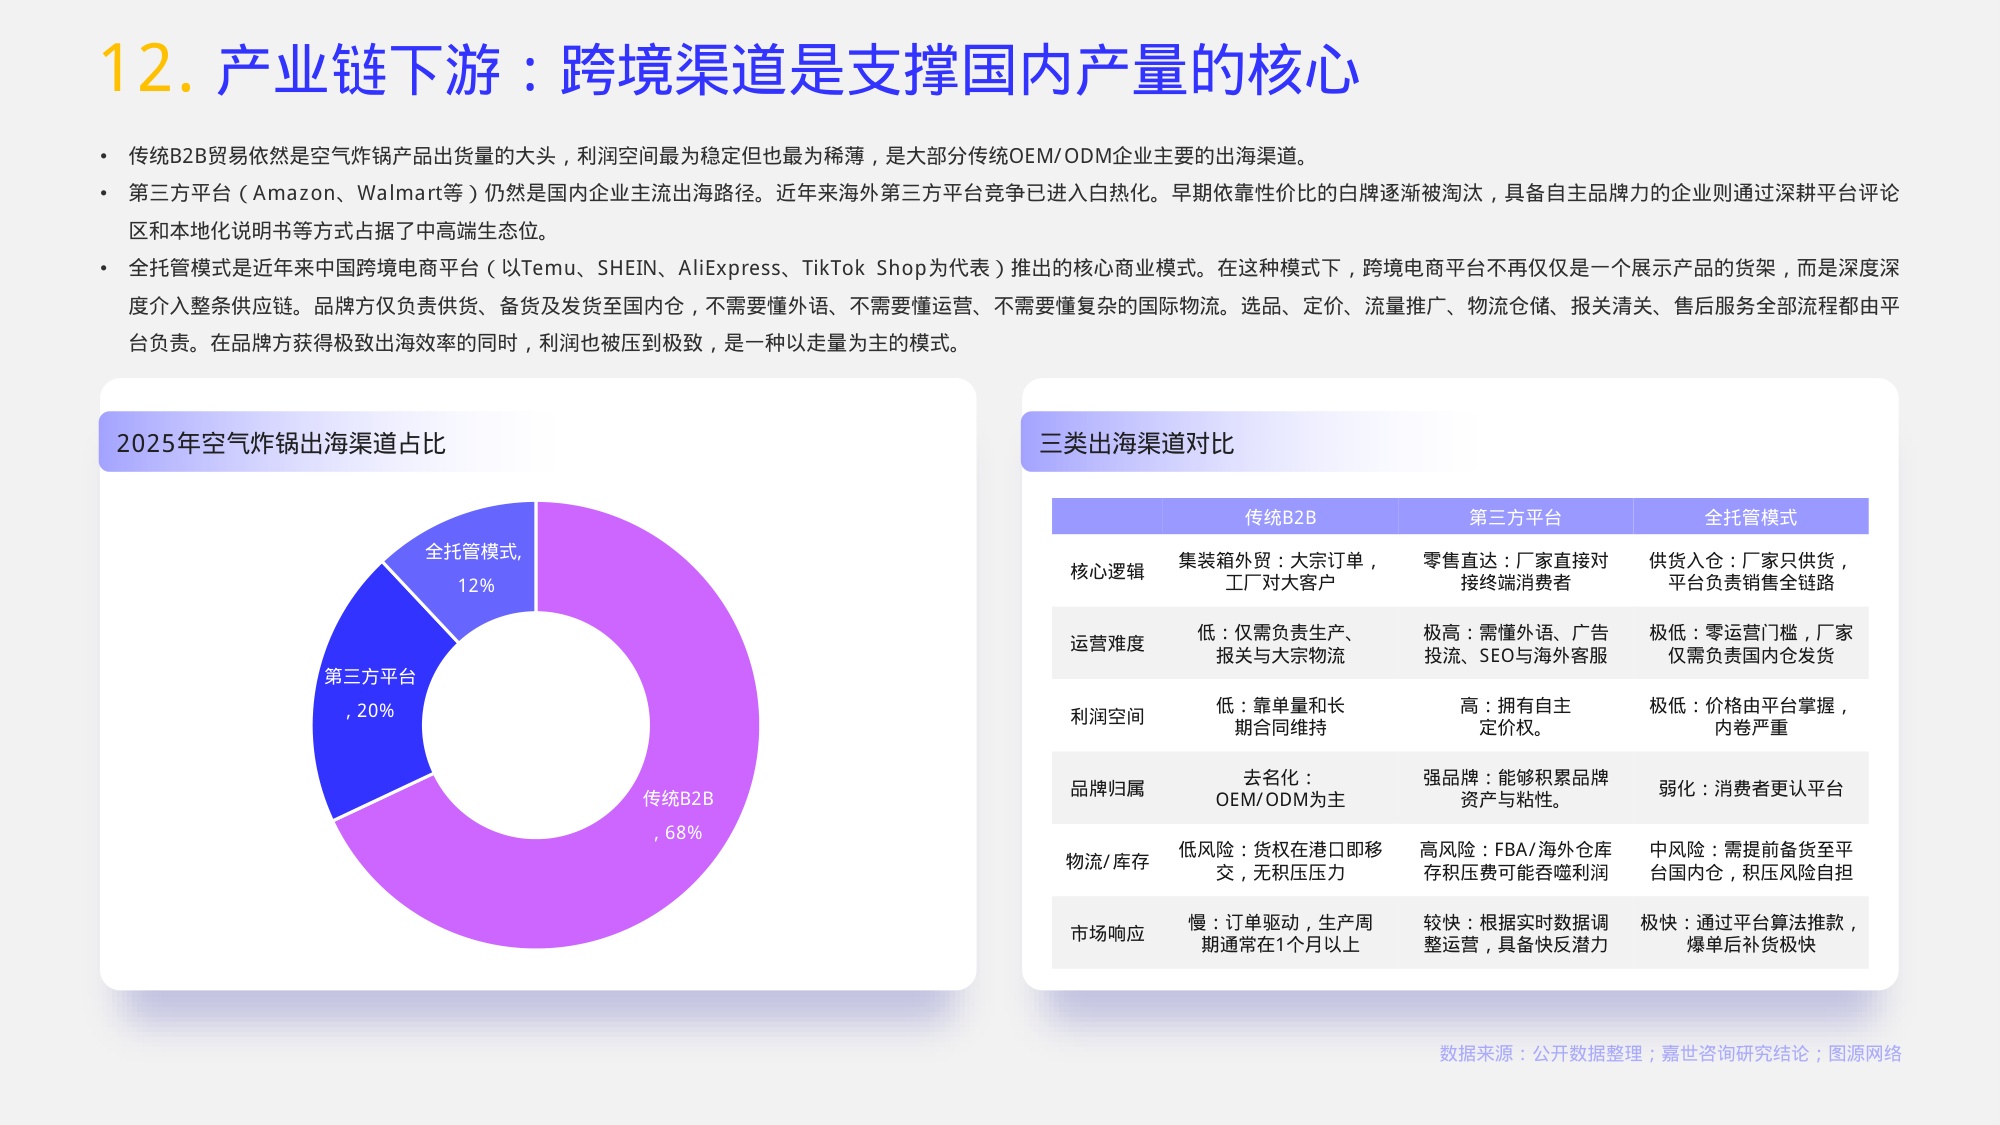Click cell '极高：需懂外语、广告投流、SEO与海外客服'
The width and height of the screenshot is (2000, 1125).
[x=1515, y=644]
